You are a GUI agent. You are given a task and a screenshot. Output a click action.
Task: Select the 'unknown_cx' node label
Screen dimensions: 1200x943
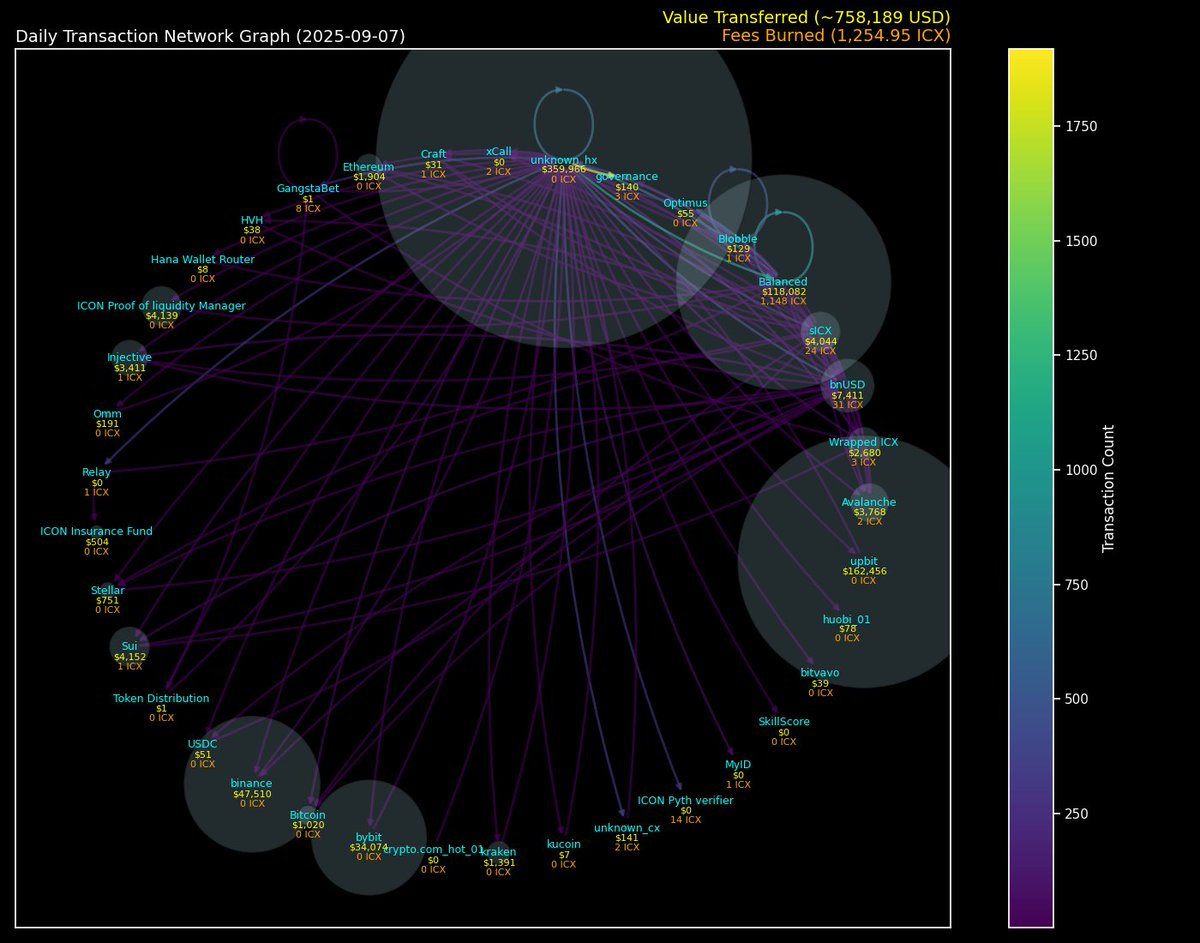pos(627,828)
